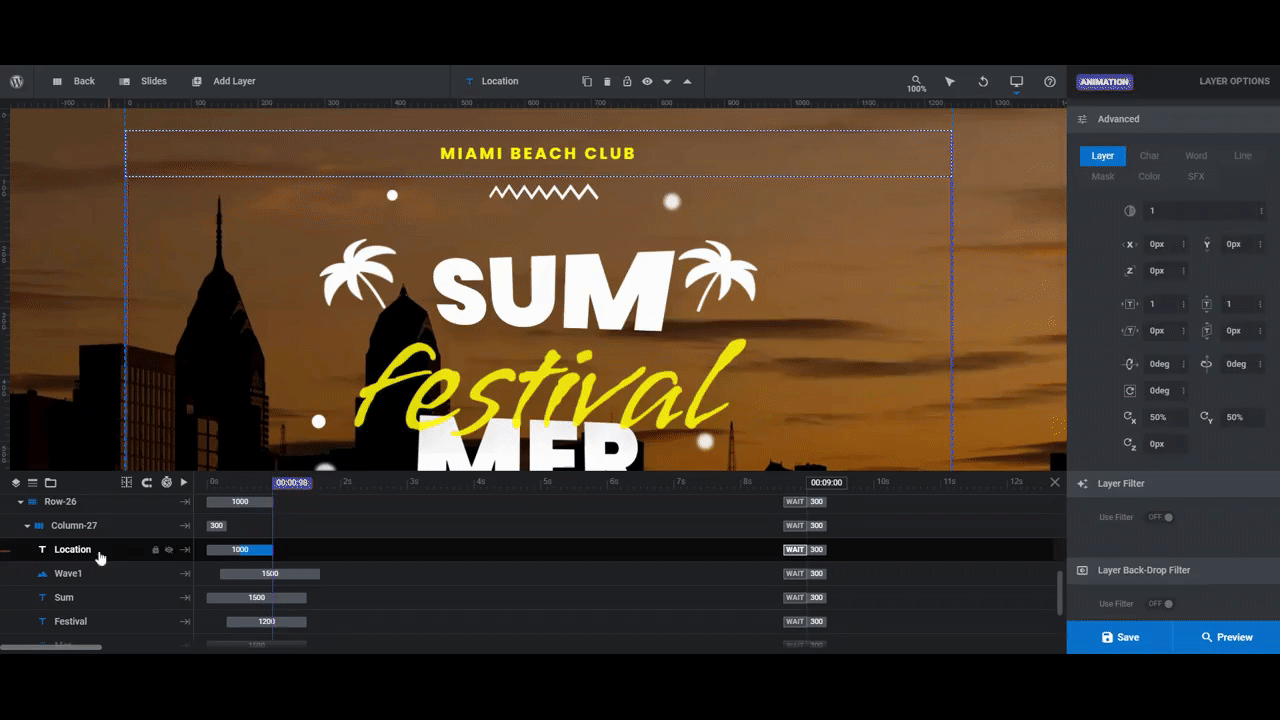The width and height of the screenshot is (1280, 720).
Task: Select the Layer animation sub-tab
Action: (1103, 156)
